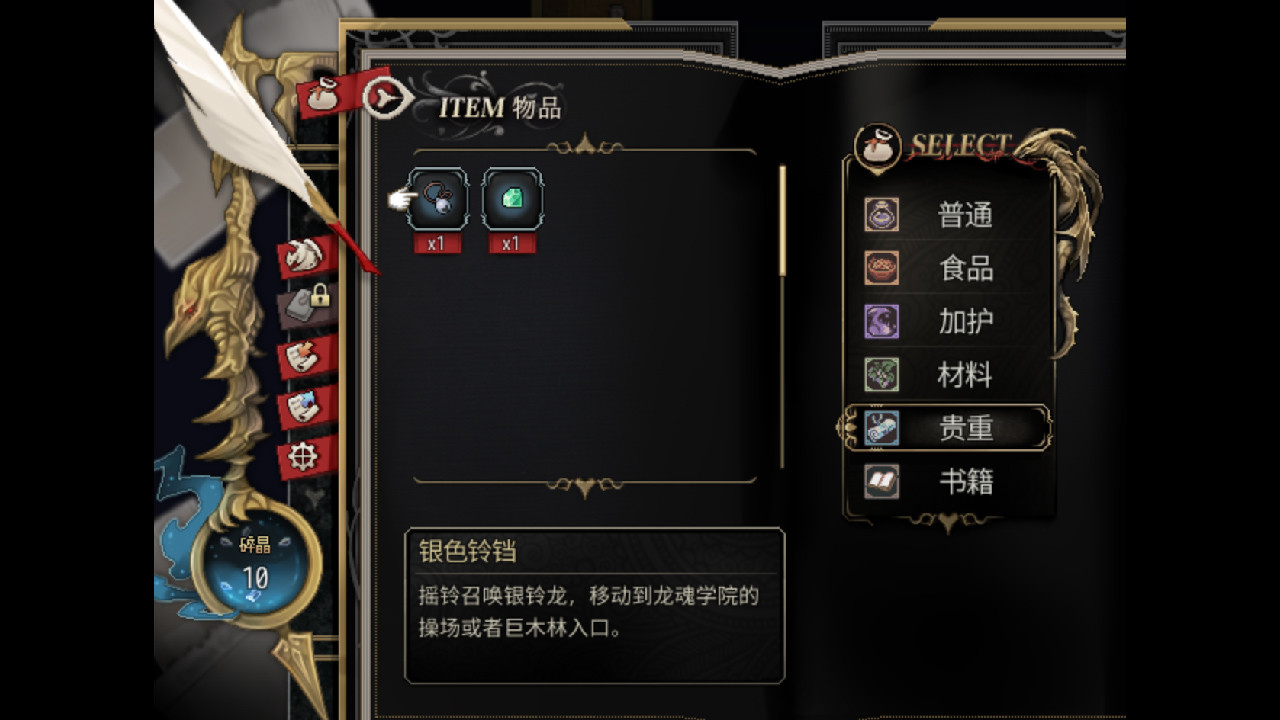
Task: Click the item list scrollbar
Action: point(782,316)
